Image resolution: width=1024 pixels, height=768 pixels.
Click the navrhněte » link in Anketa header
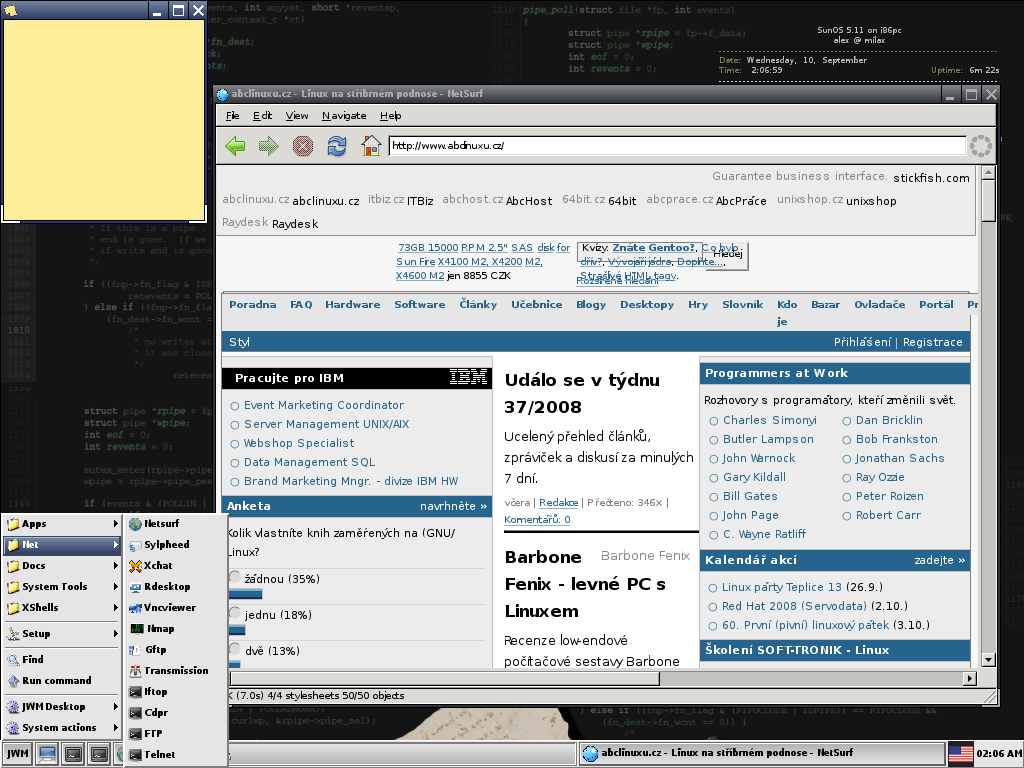coord(453,506)
